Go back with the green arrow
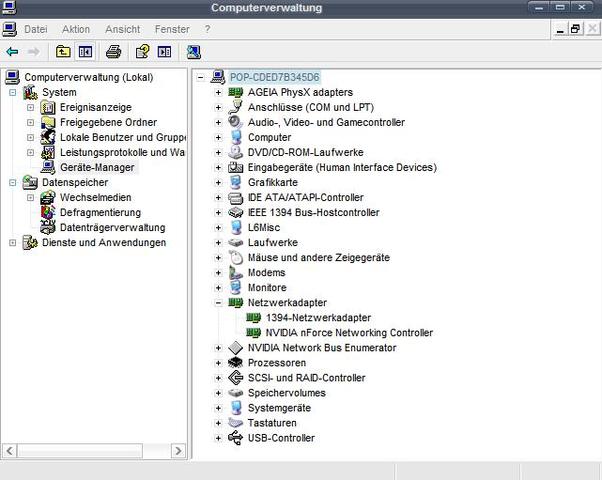Screen dimensions: 602x480 [12, 51]
